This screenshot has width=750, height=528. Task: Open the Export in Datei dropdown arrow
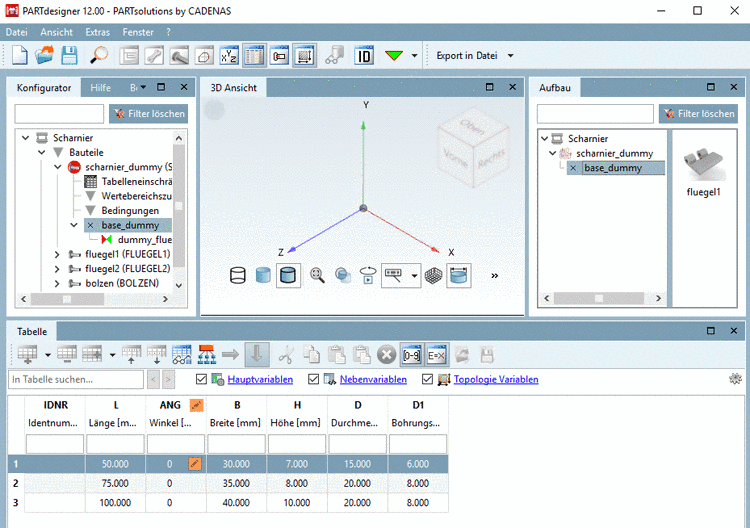point(510,56)
